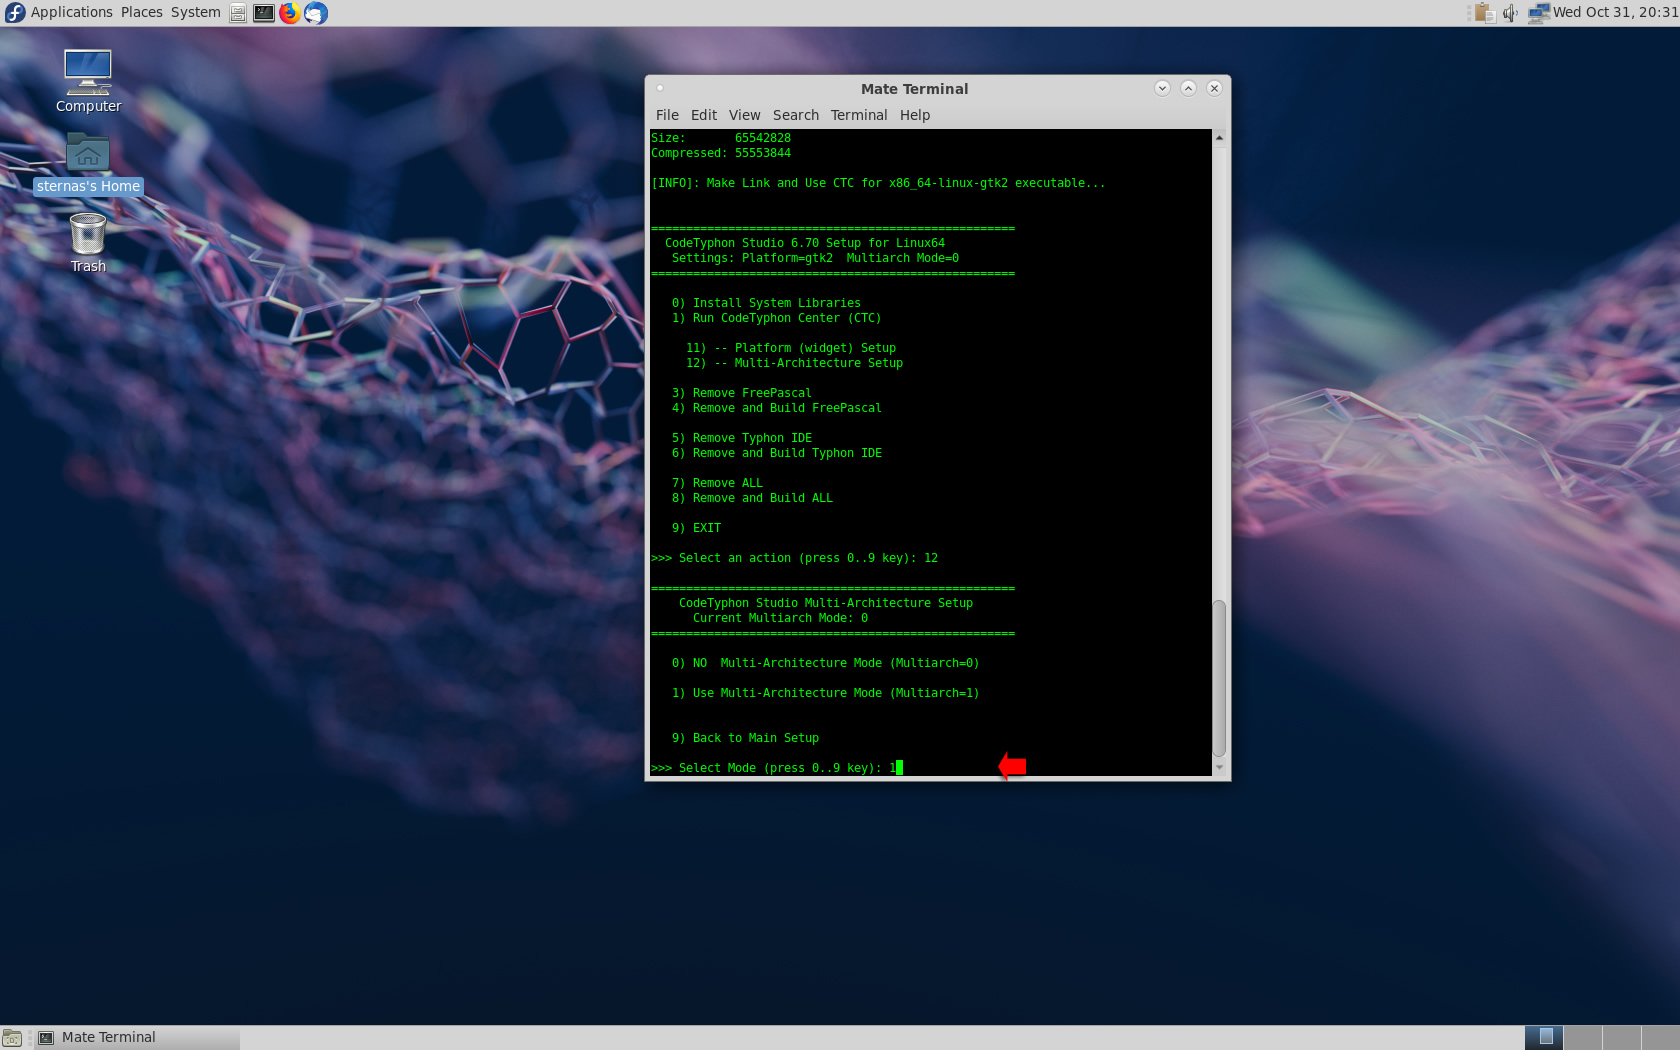Click 'Platform (widget) Setup' line
This screenshot has width=1680, height=1050.
point(791,348)
